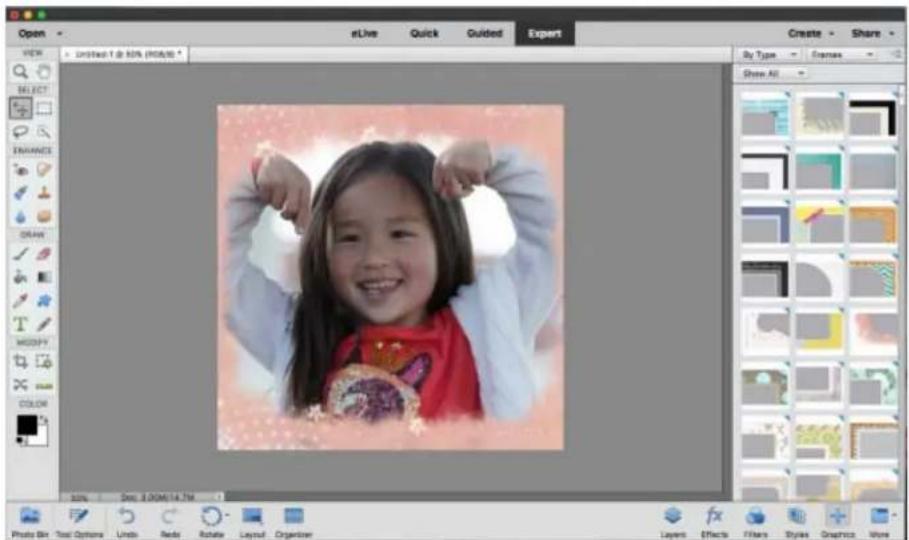The width and height of the screenshot is (909, 540).
Task: Click the Undo button
Action: [x=127, y=522]
